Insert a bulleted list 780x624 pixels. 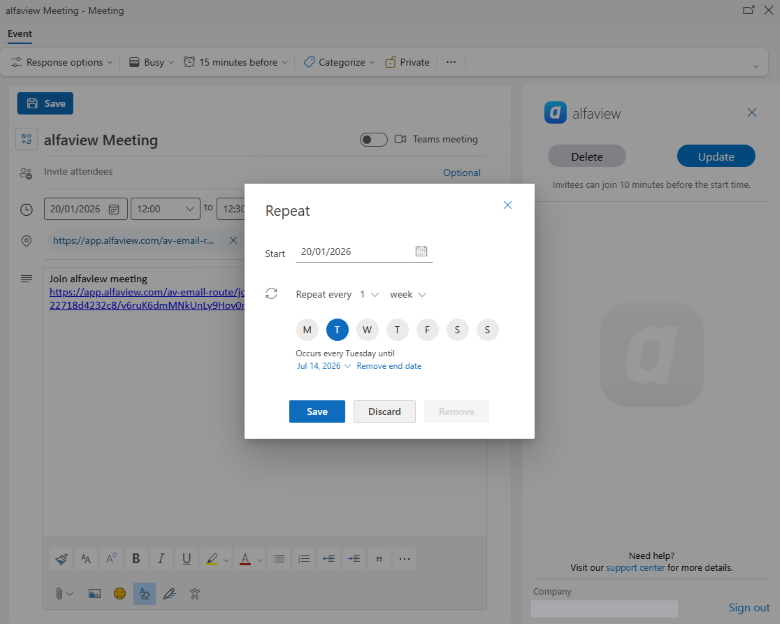point(279,559)
